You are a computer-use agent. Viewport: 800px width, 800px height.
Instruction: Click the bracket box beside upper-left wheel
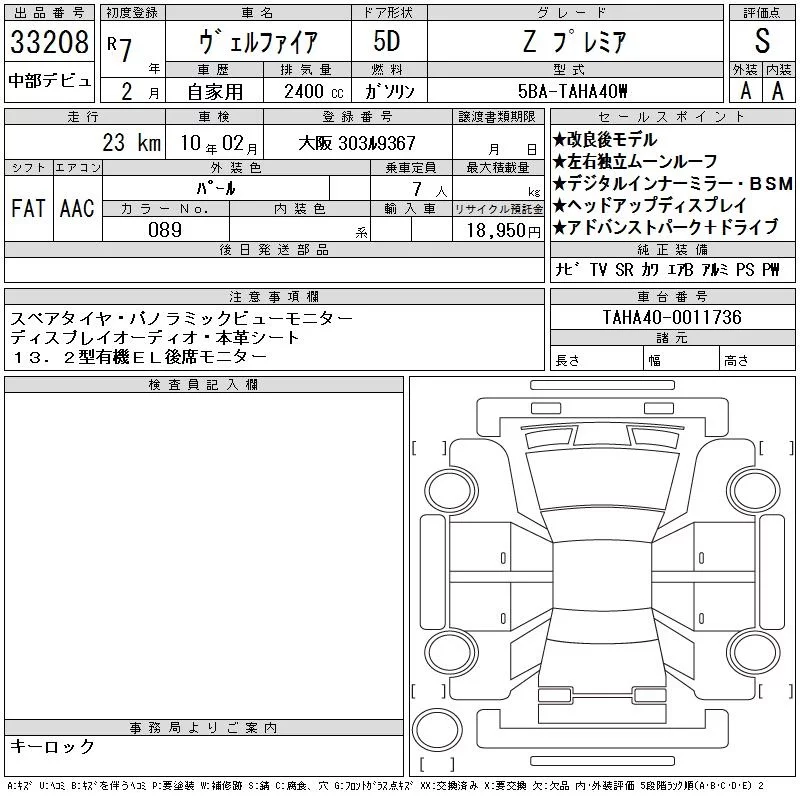[x=429, y=447]
